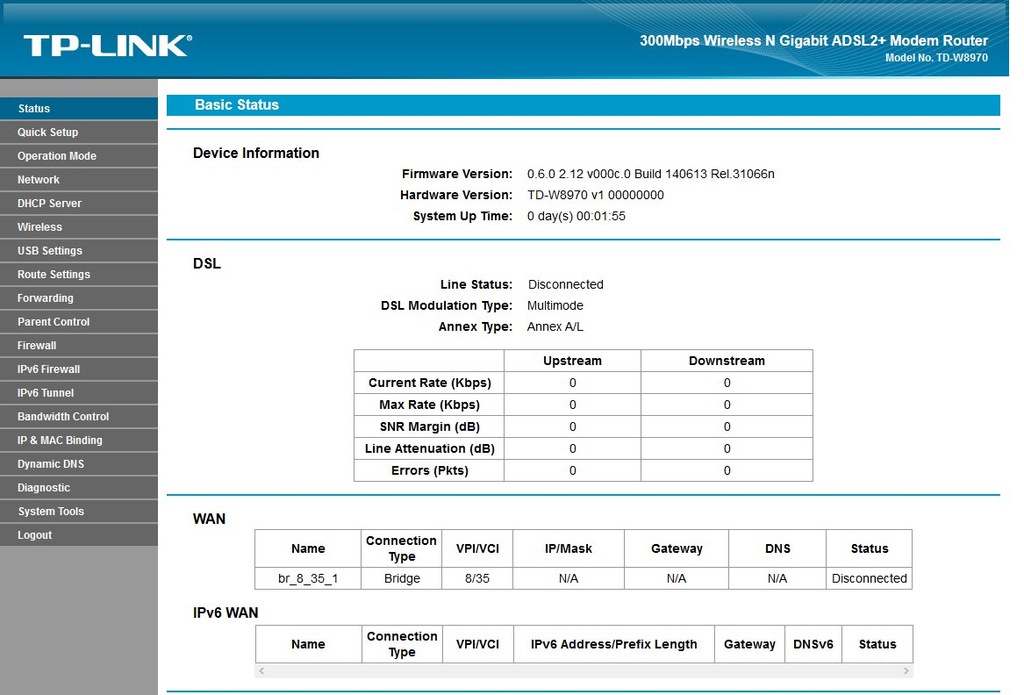Click Logout in the sidebar
Image resolution: width=1024 pixels, height=695 pixels.
(x=78, y=535)
